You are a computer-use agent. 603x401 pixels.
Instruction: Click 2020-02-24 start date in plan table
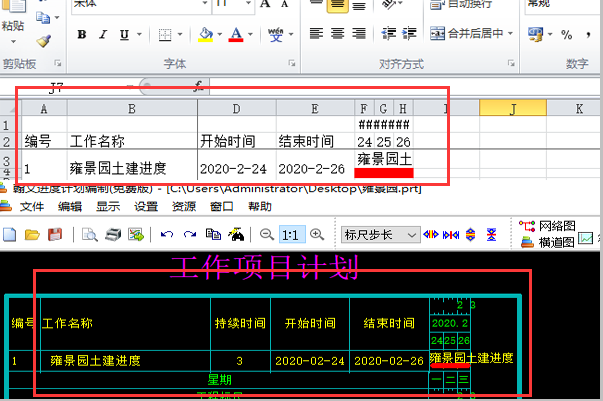click(310, 361)
